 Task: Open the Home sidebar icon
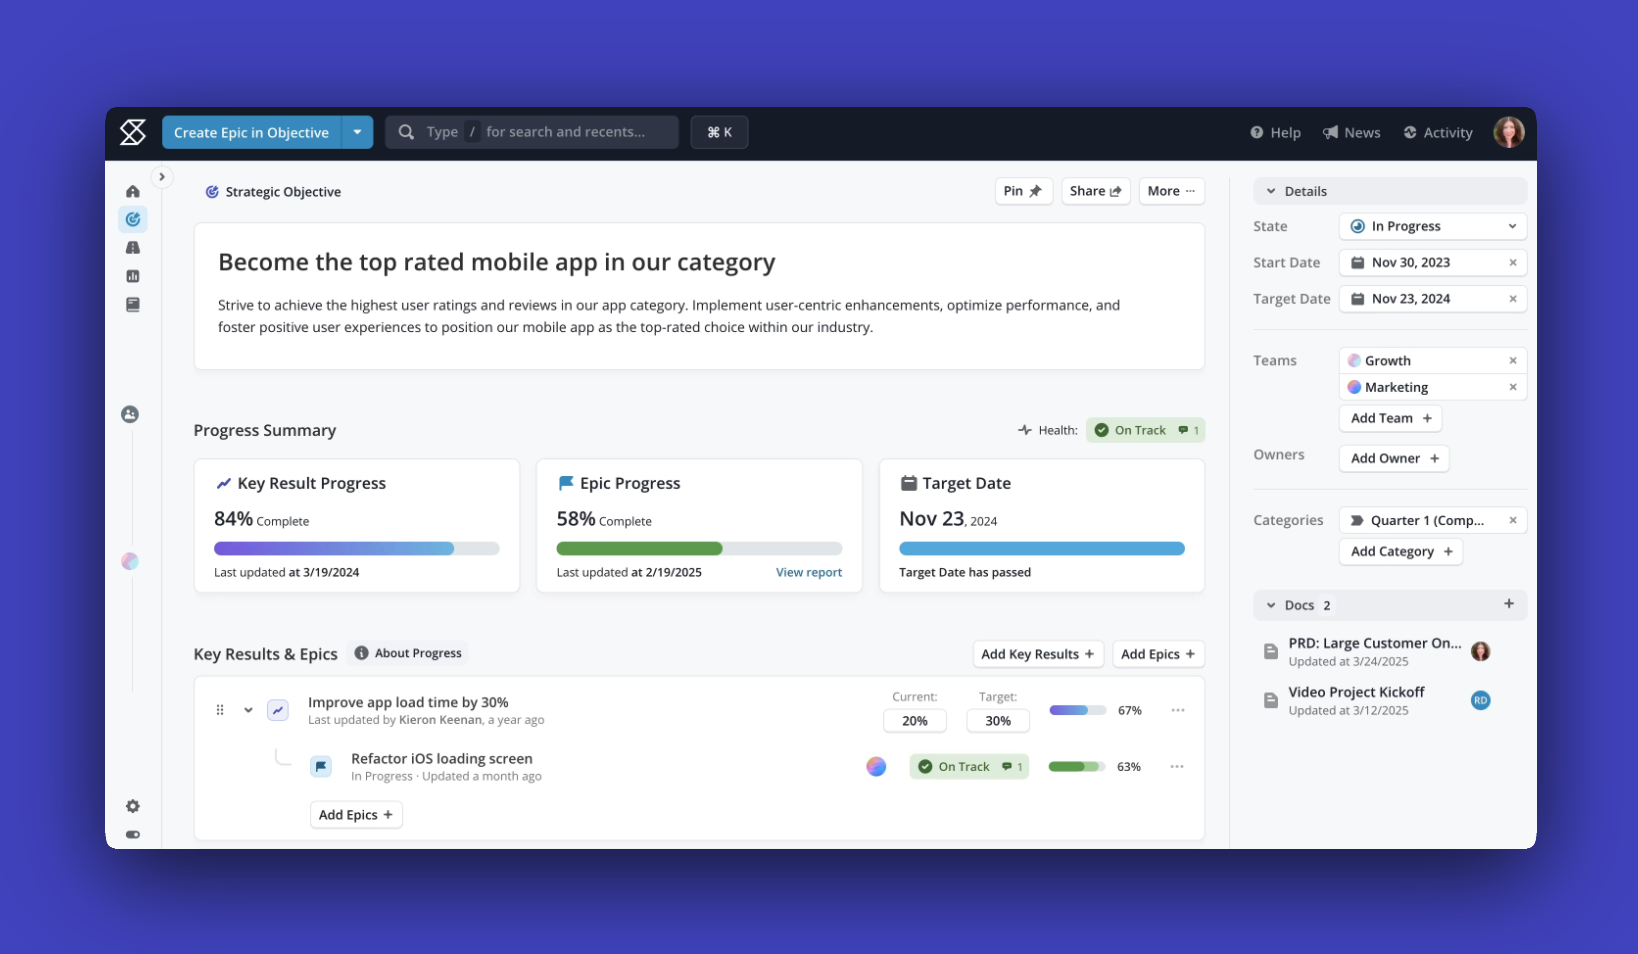click(x=133, y=191)
